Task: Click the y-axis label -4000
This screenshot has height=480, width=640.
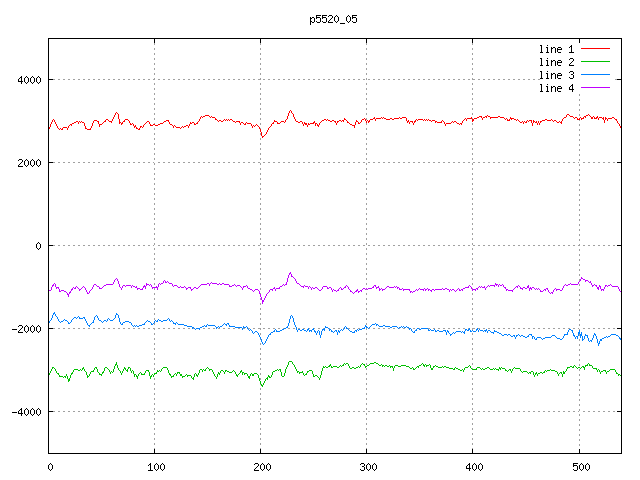Action: [27, 412]
